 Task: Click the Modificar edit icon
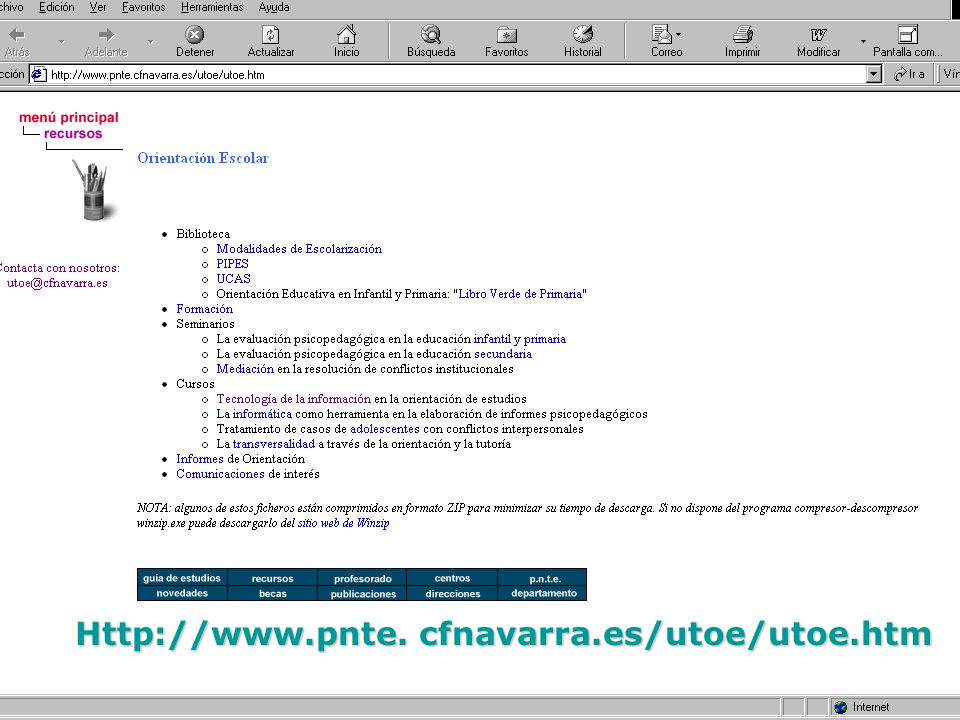(819, 34)
